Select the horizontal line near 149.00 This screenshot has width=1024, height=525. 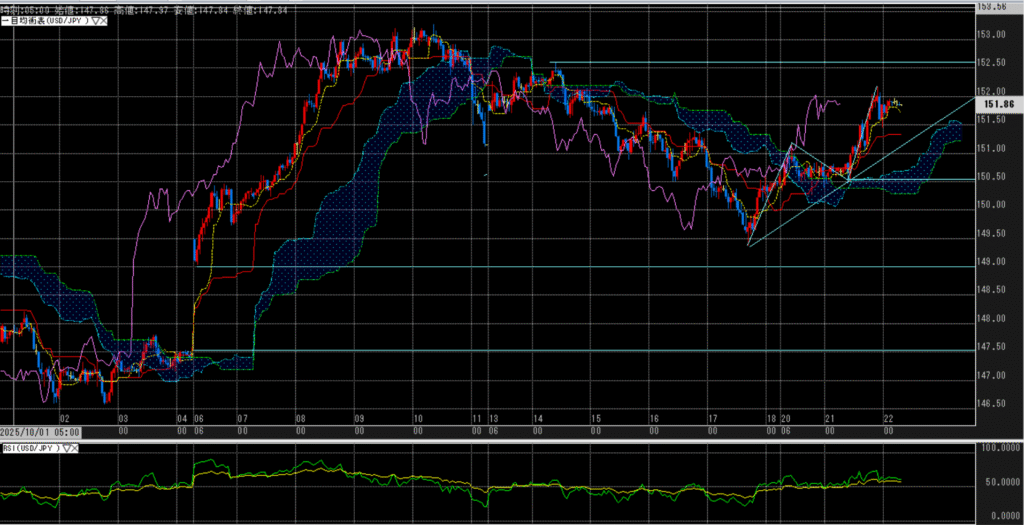[500, 267]
